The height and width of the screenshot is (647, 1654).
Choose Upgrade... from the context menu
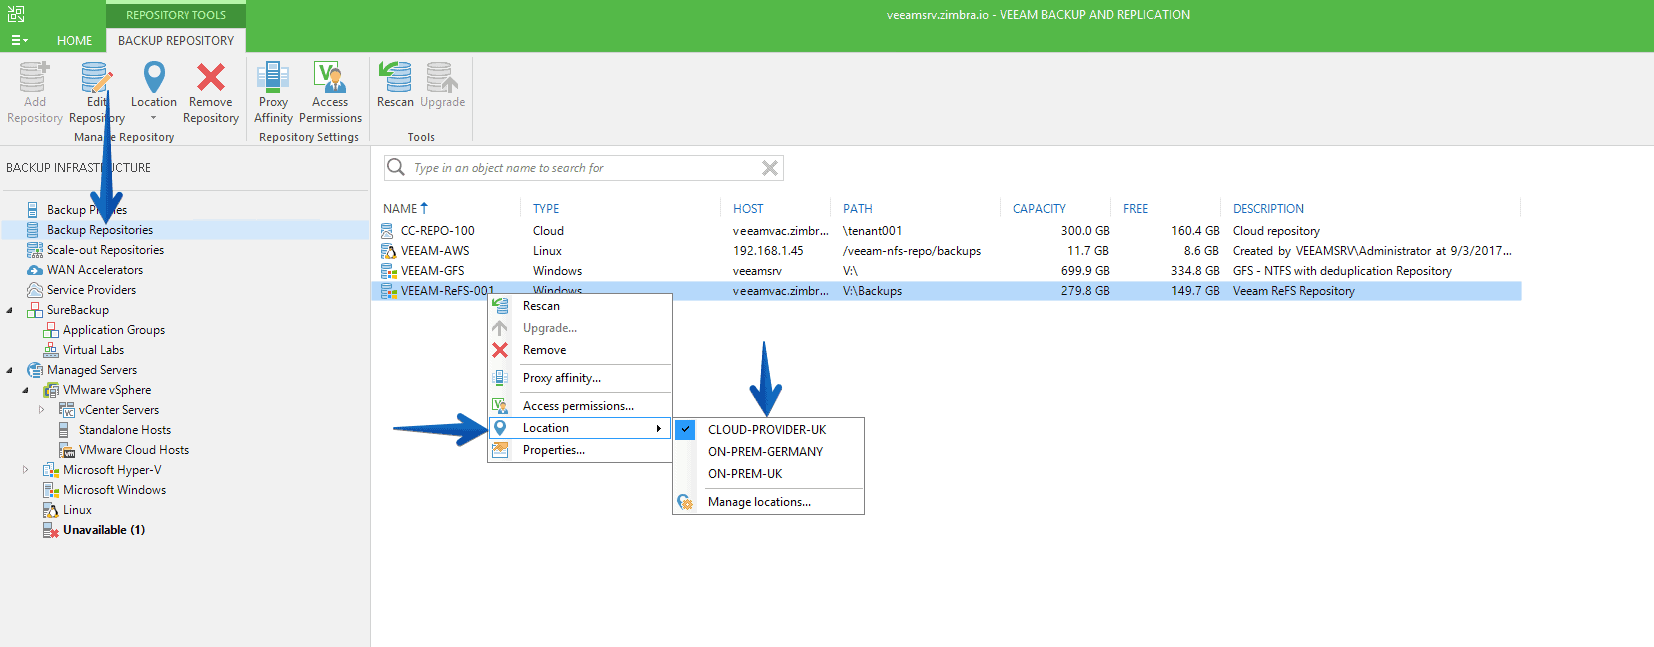550,328
